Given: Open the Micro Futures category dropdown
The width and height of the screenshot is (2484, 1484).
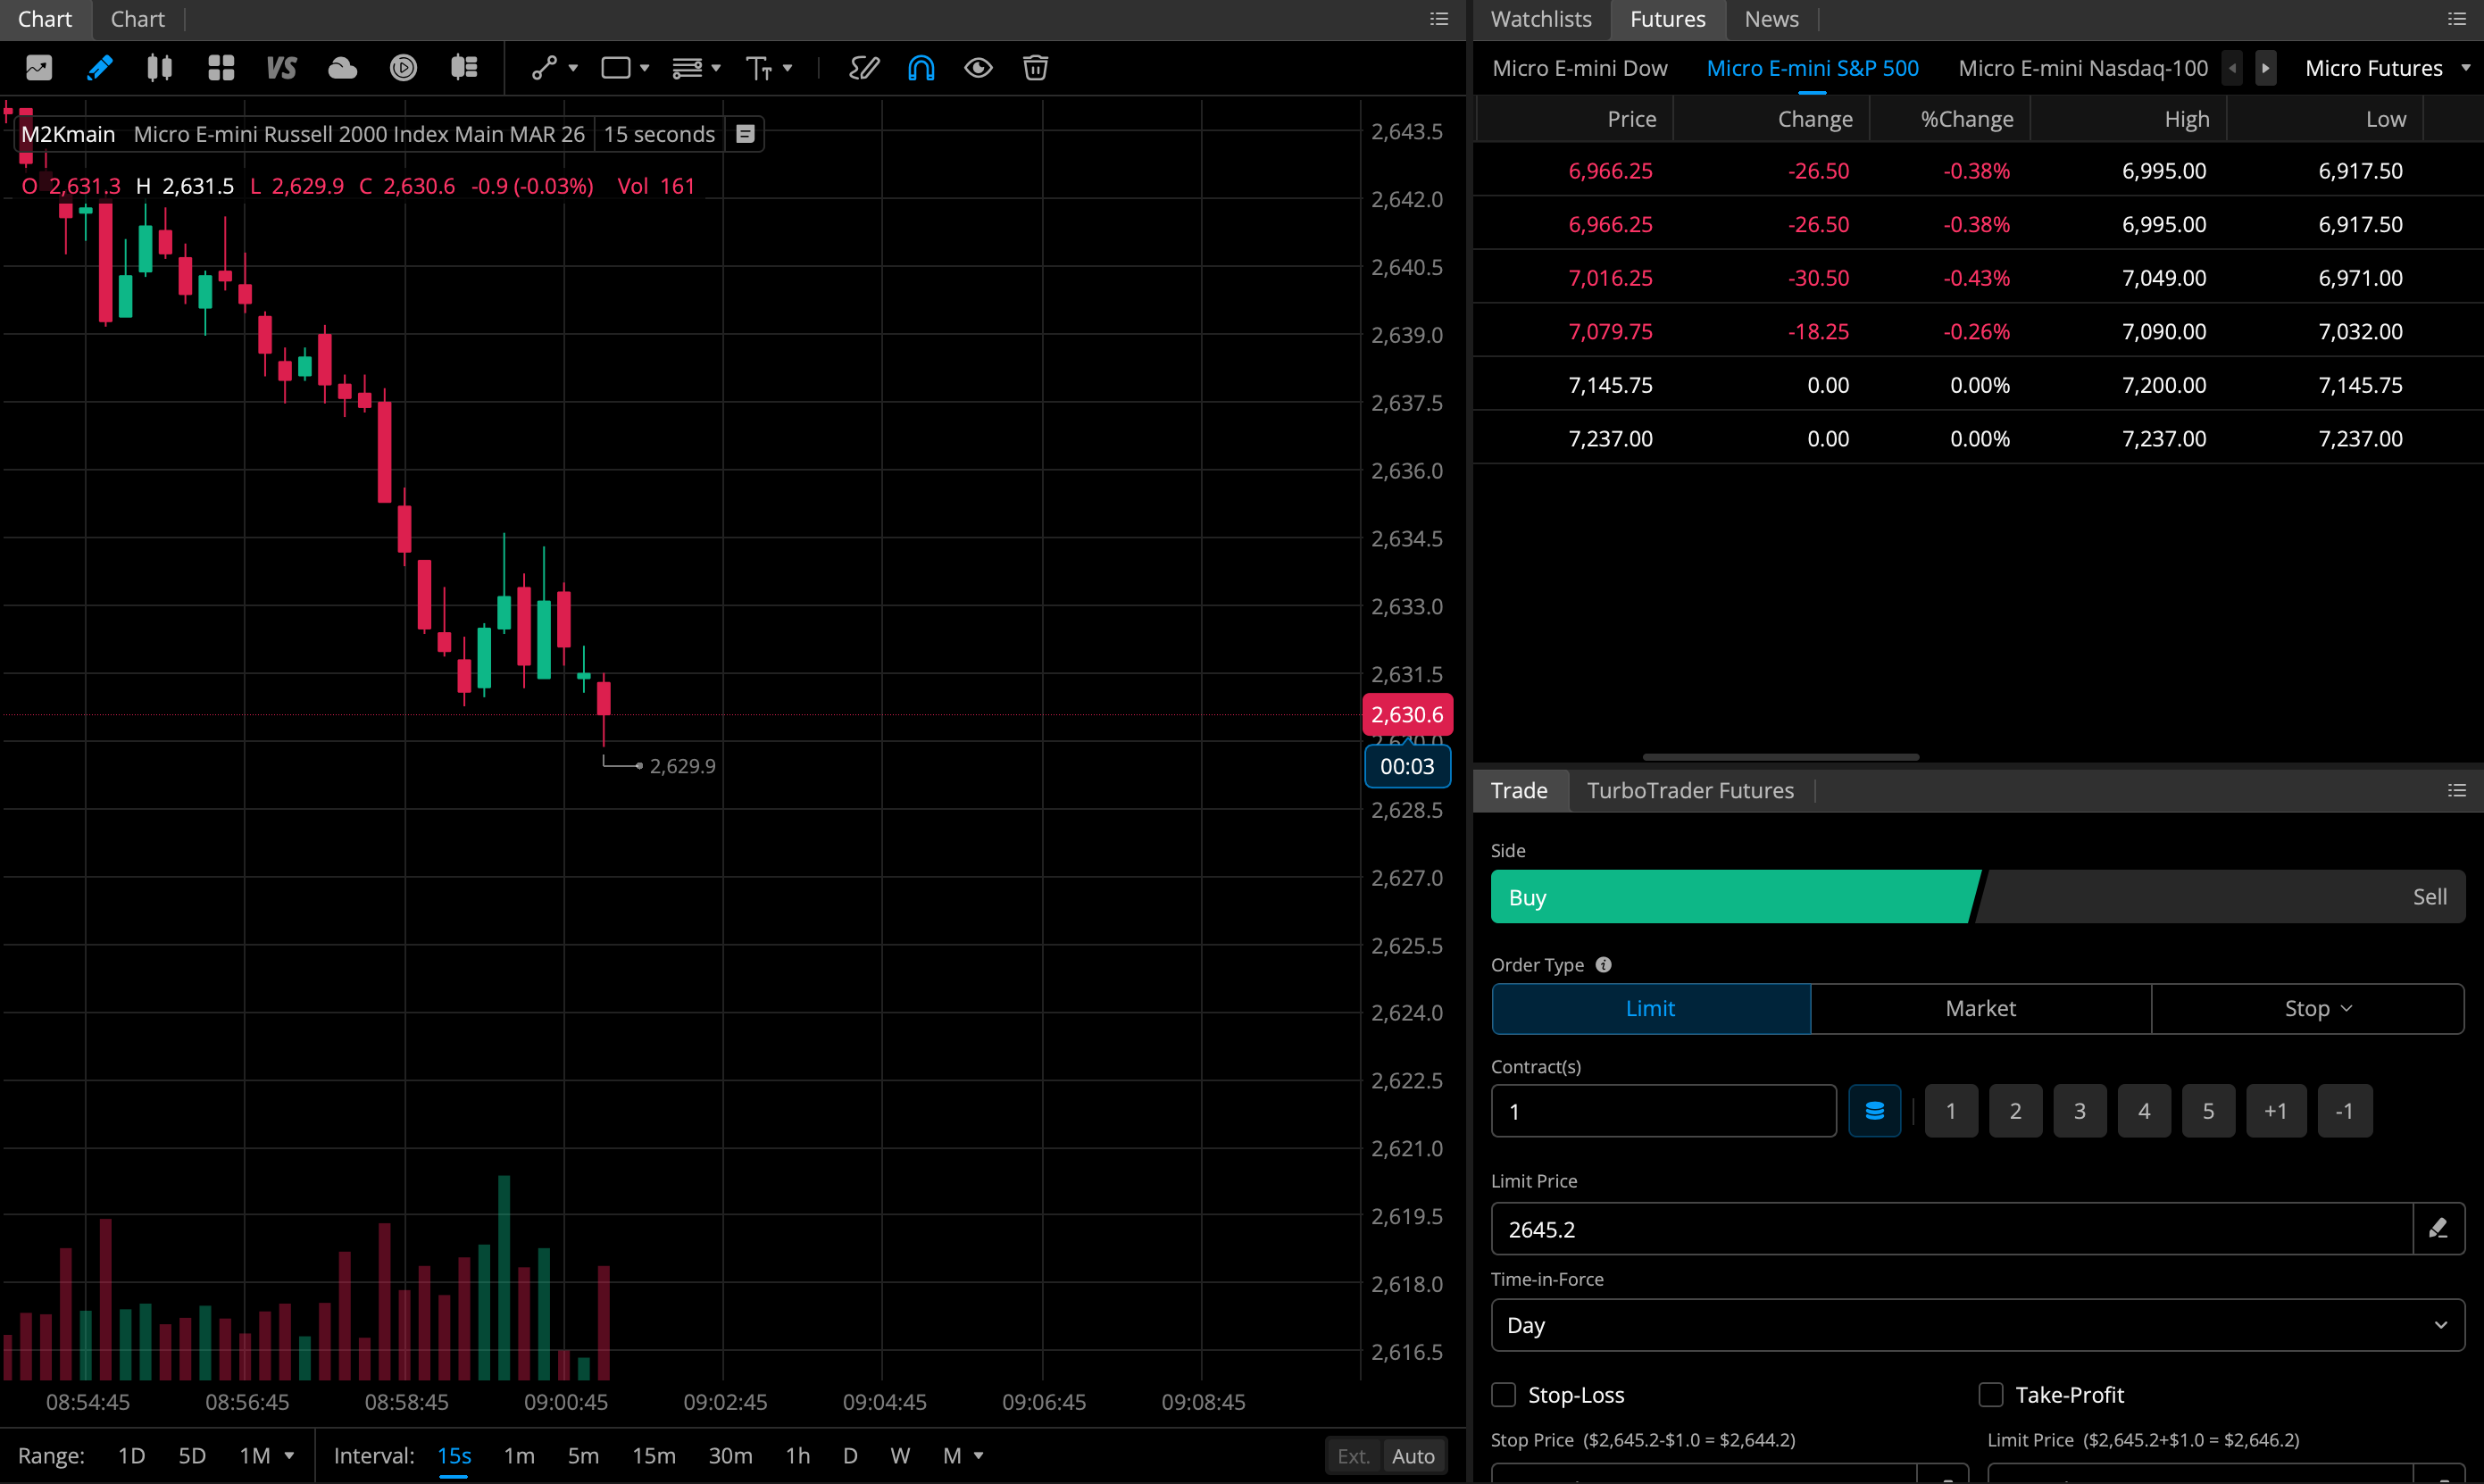Looking at the screenshot, I should tap(2387, 68).
